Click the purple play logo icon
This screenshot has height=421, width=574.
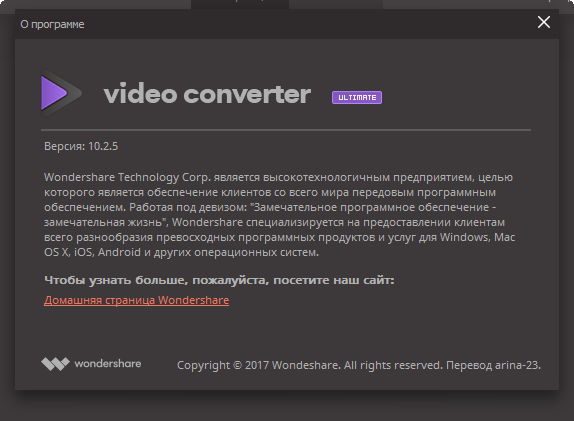(61, 93)
